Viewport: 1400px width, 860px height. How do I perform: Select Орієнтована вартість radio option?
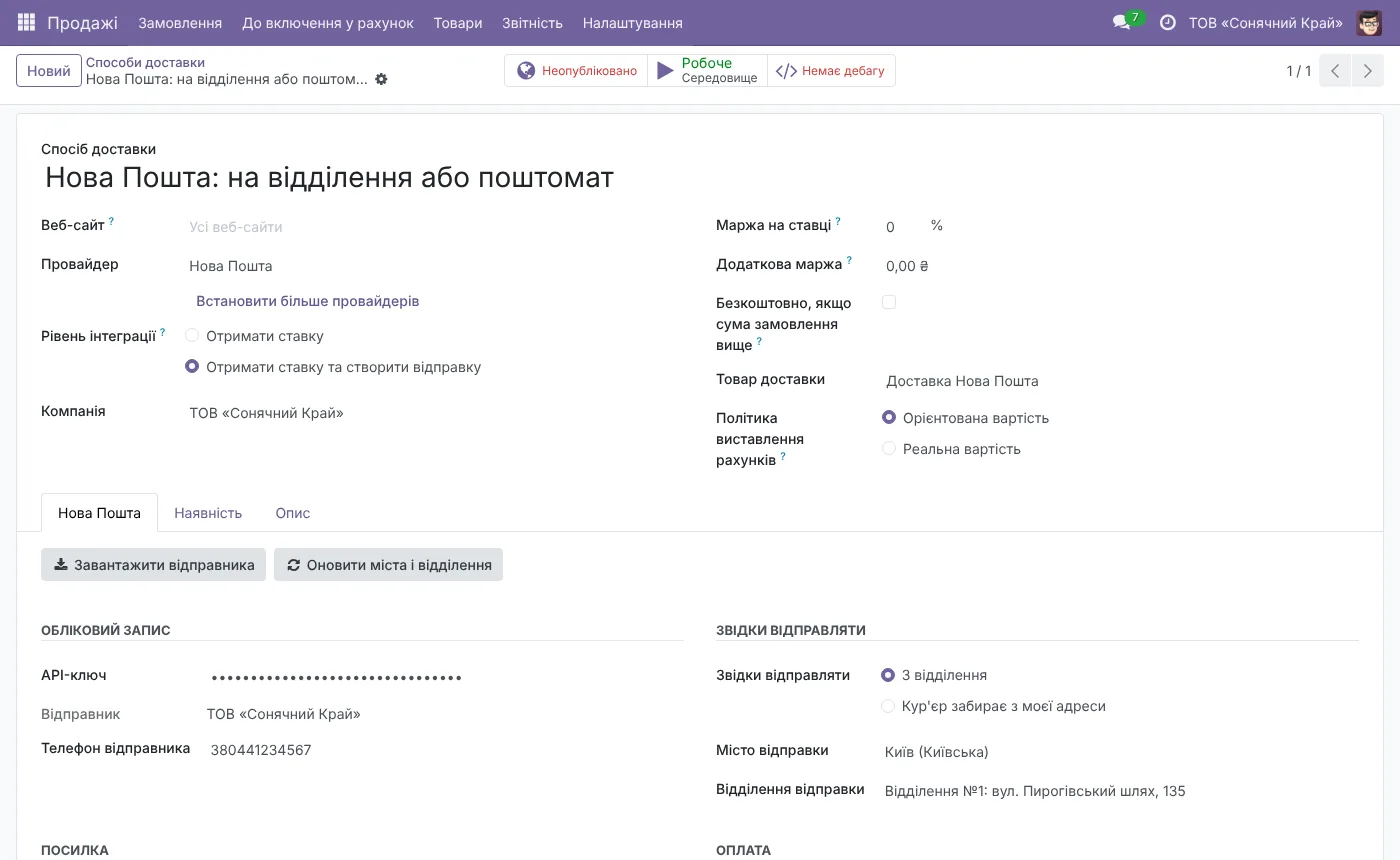tap(889, 418)
